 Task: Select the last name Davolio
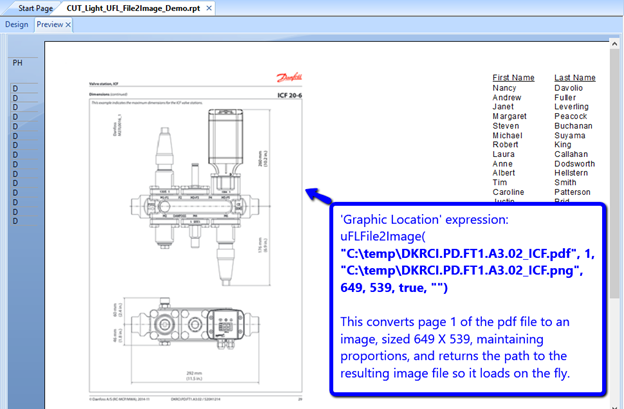568,88
